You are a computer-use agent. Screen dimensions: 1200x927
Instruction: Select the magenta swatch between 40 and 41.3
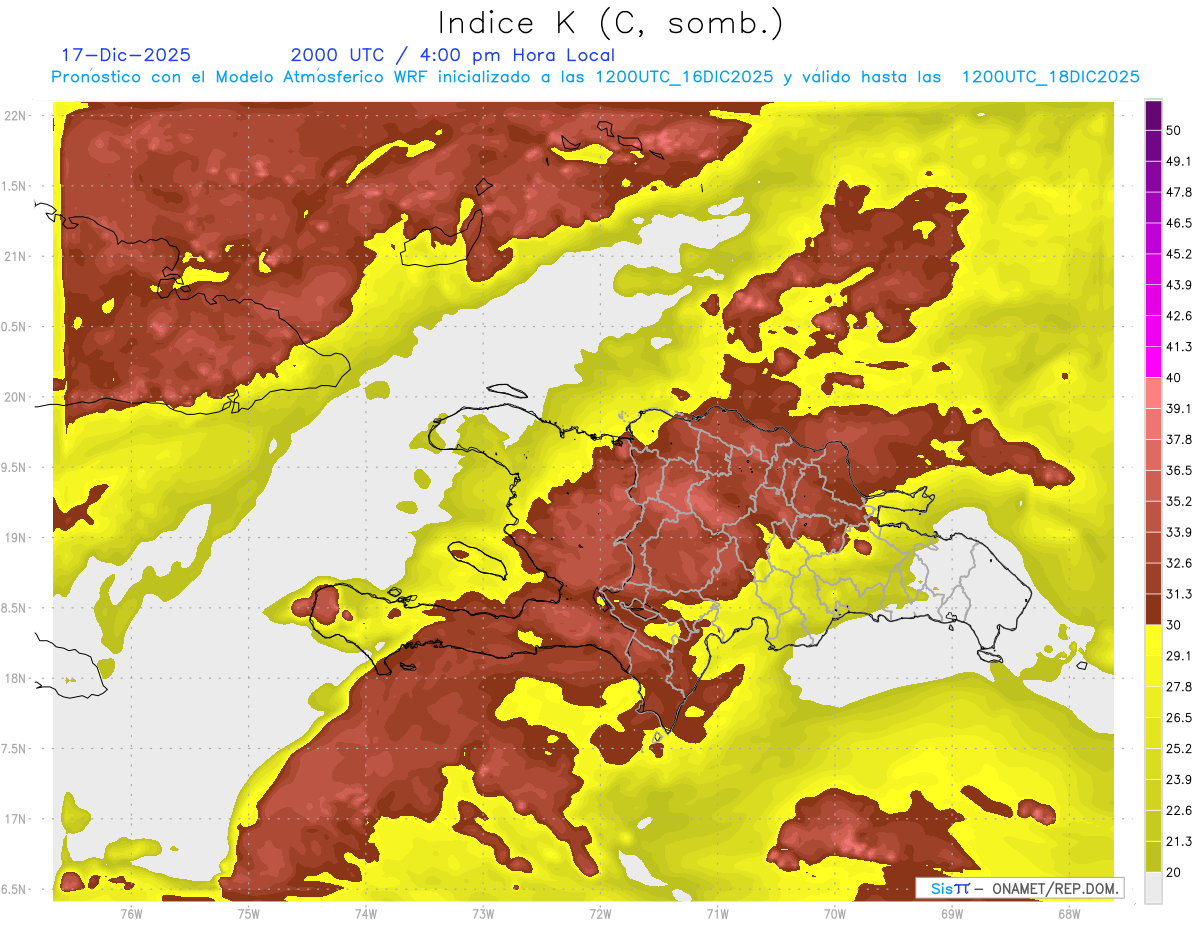(x=1153, y=362)
